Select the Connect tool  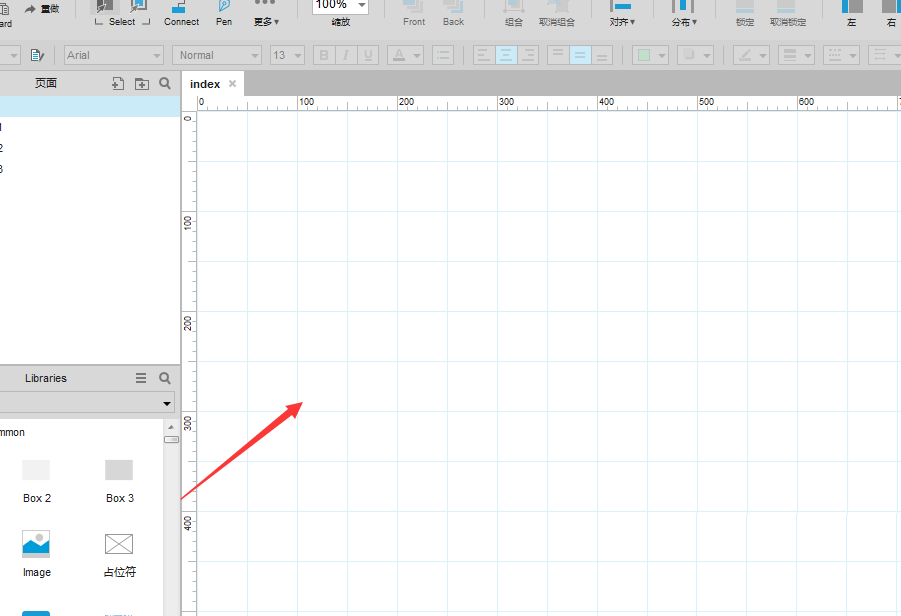181,13
